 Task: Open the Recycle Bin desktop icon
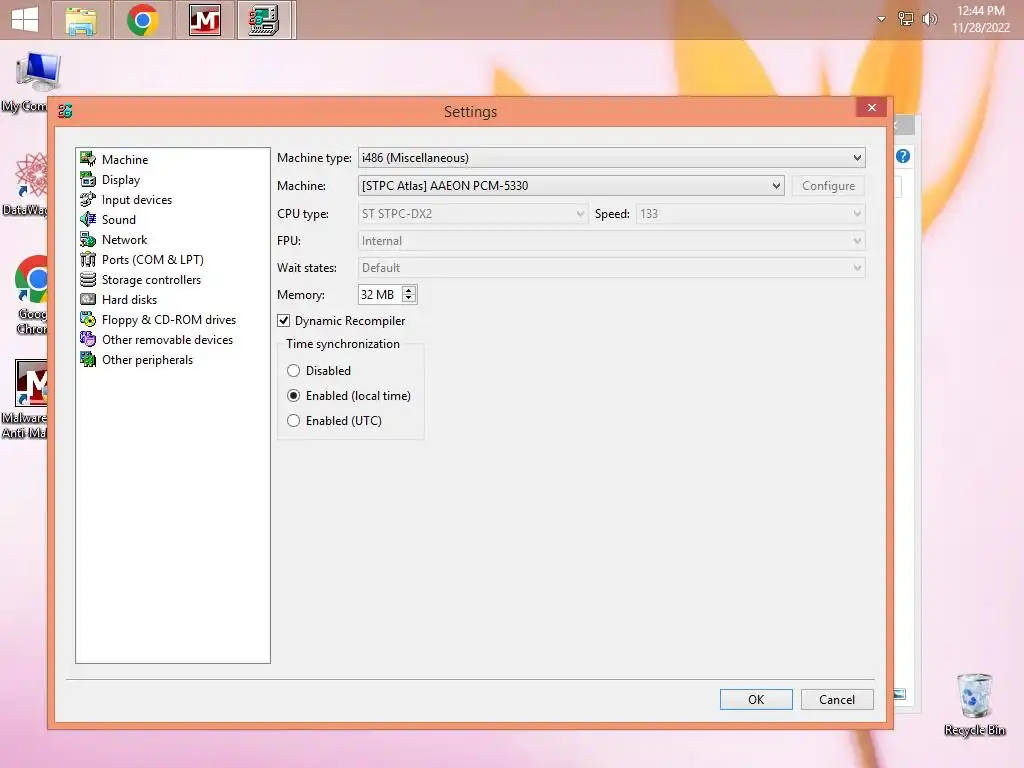point(974,705)
